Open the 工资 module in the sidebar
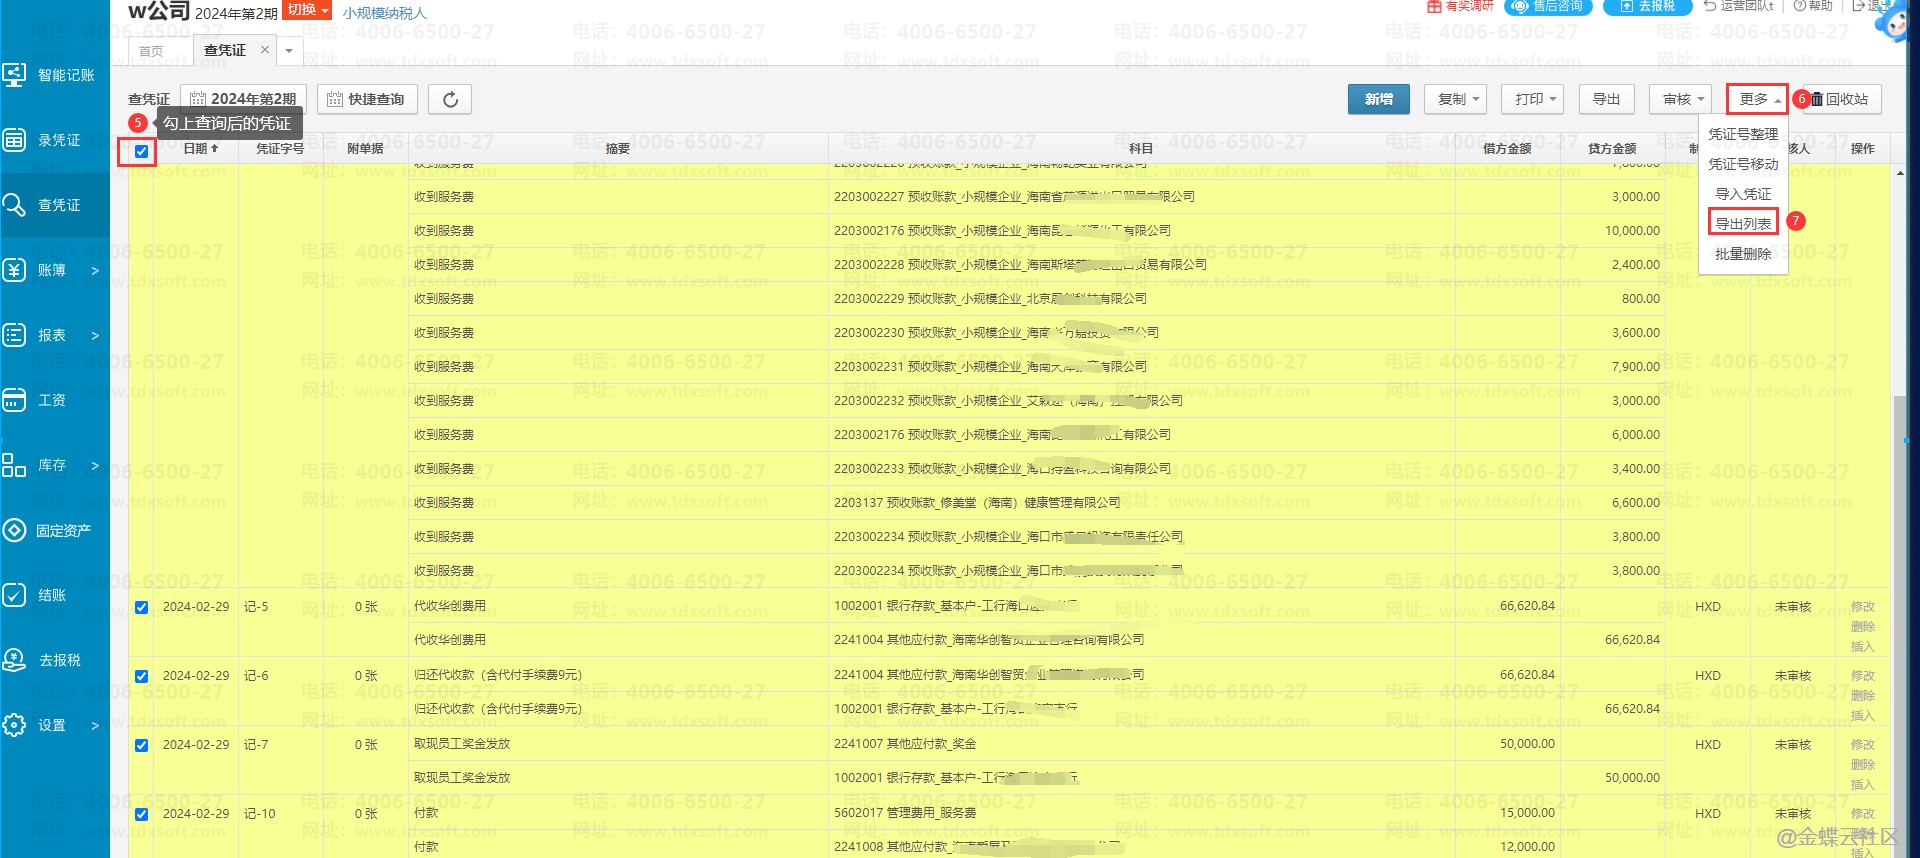1920x858 pixels. point(36,400)
